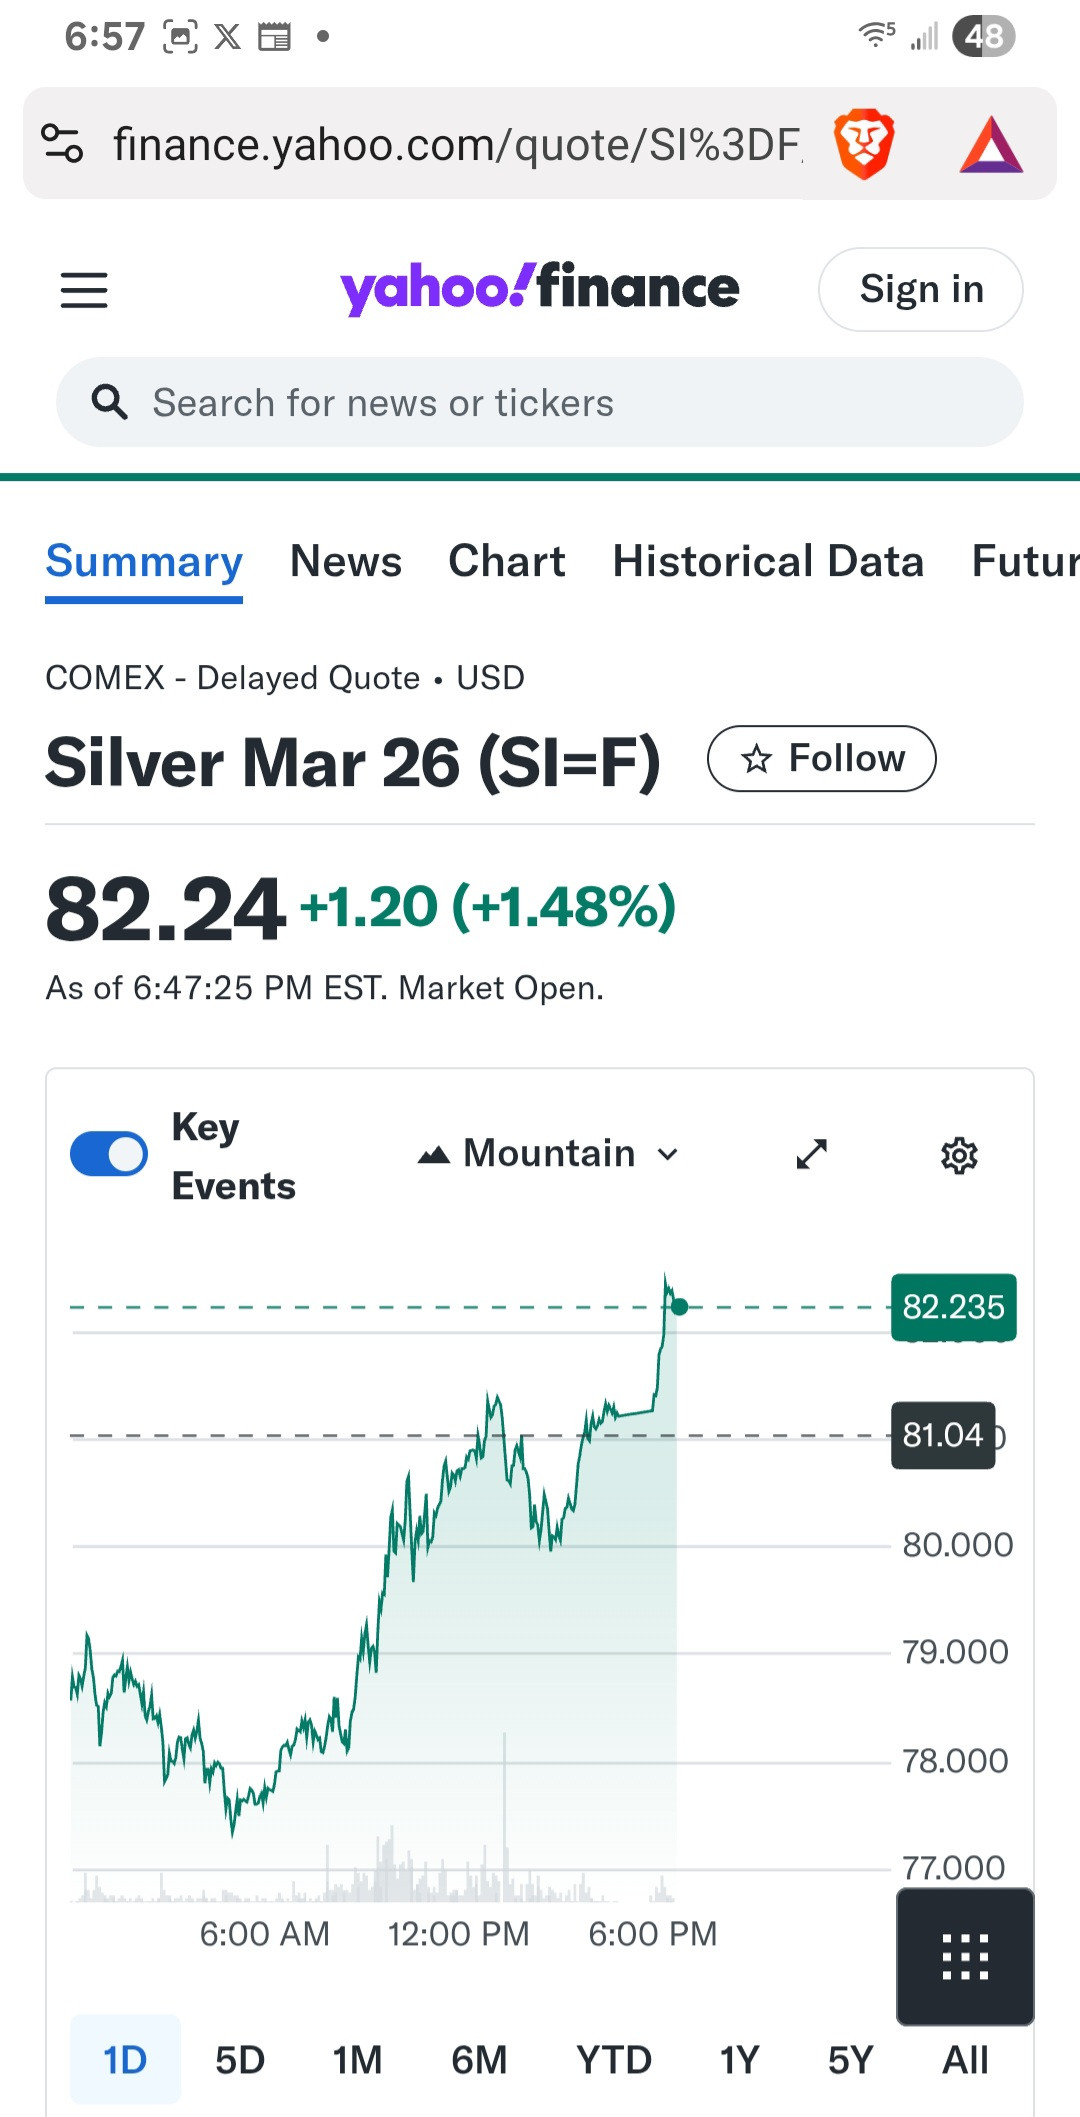Click the search magnifier icon

(109, 402)
